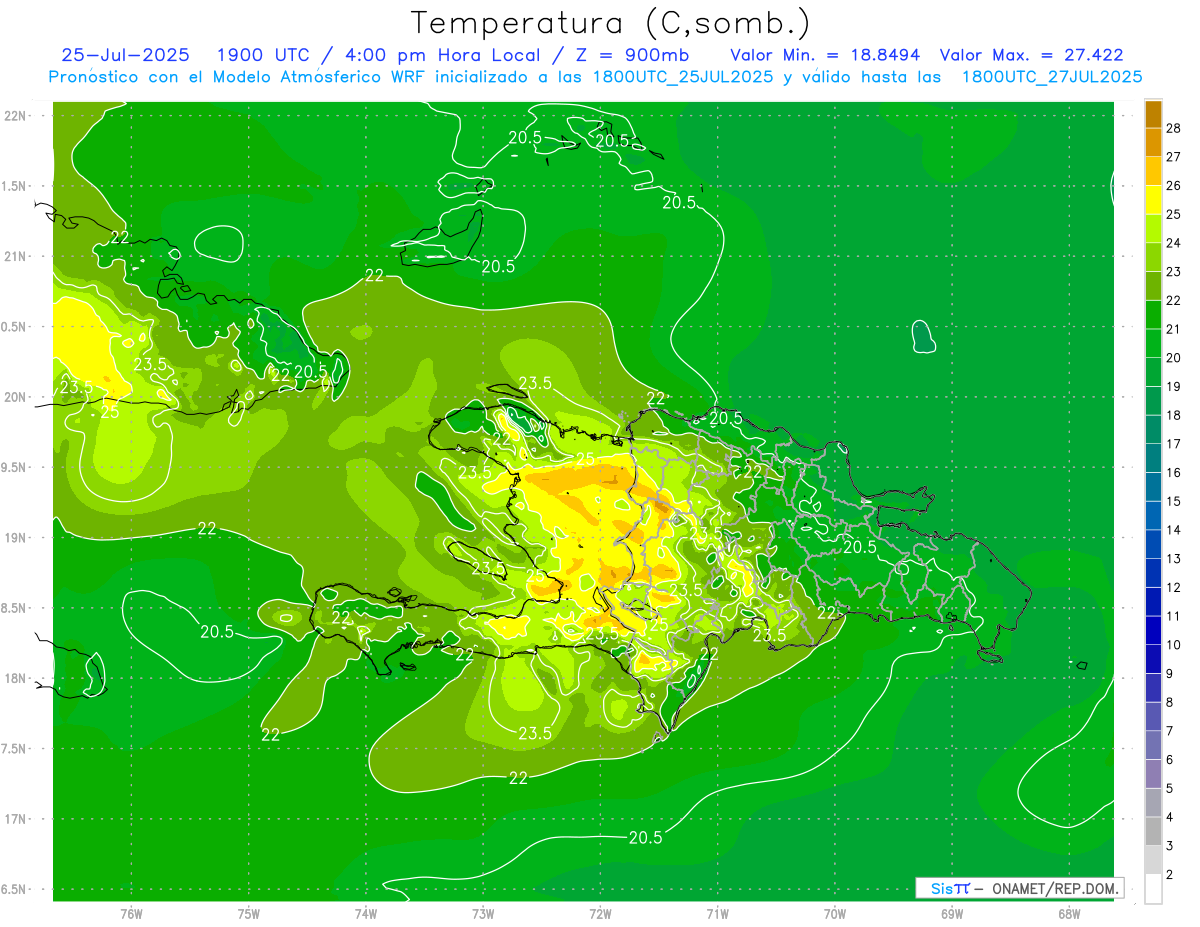
Task: Pick the legend swatch between 20 and 21
Action: tap(1153, 344)
